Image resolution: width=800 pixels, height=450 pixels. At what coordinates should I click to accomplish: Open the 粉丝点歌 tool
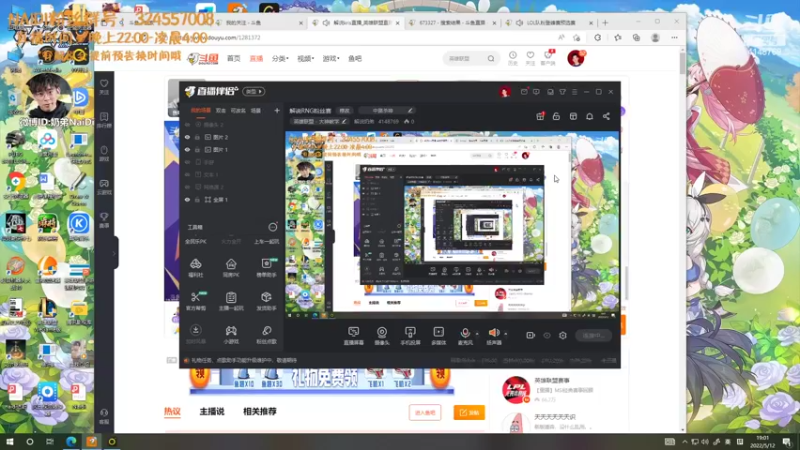coord(266,335)
